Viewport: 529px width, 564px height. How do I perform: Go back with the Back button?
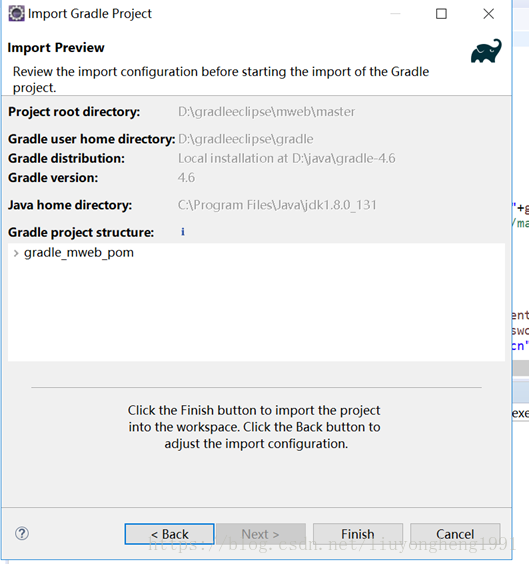coord(169,534)
